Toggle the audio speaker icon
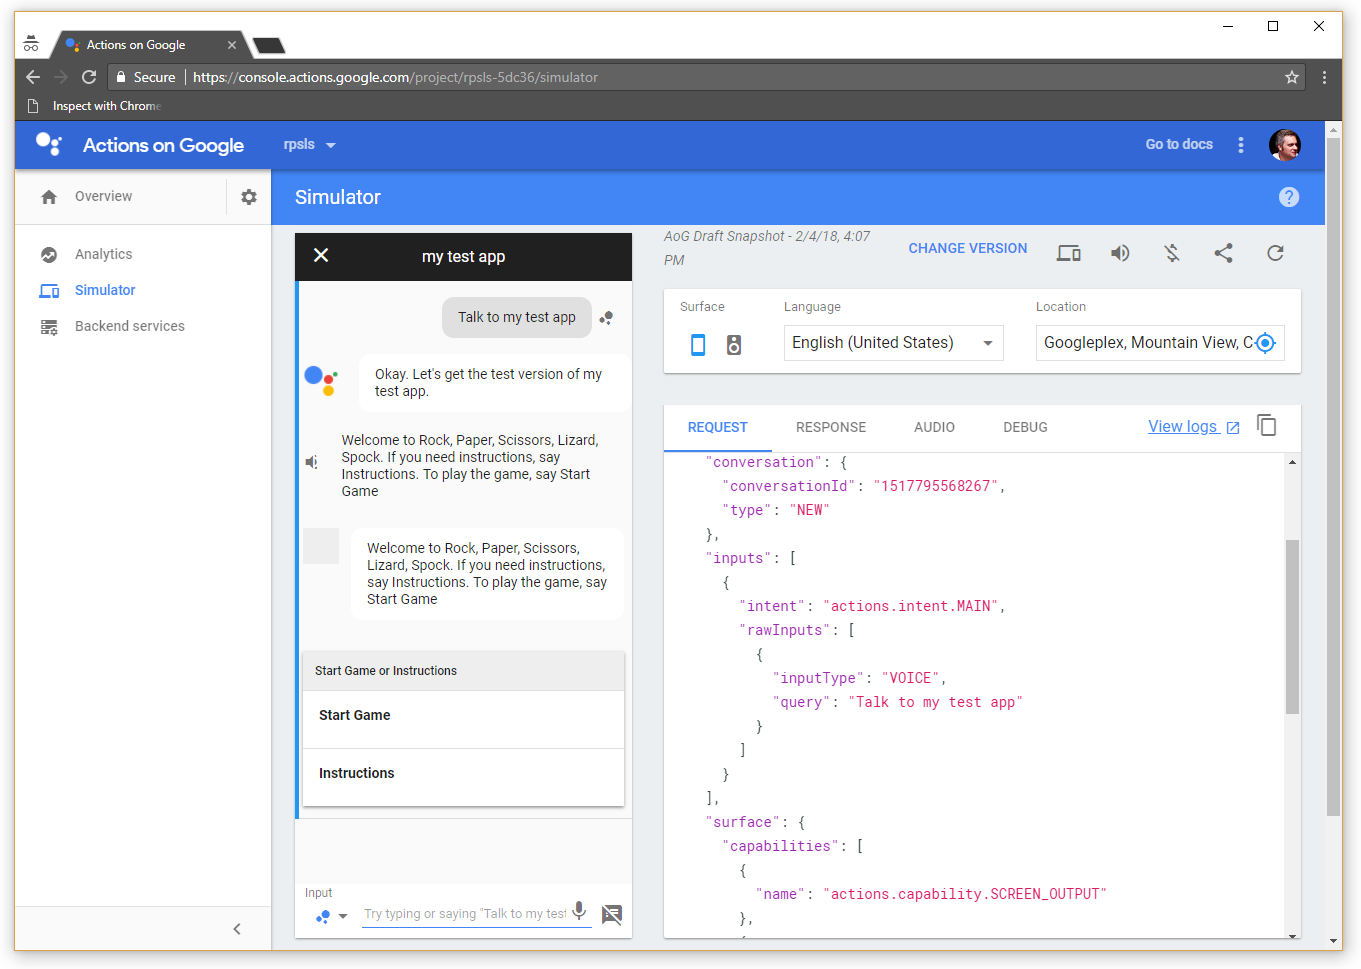 point(1120,253)
